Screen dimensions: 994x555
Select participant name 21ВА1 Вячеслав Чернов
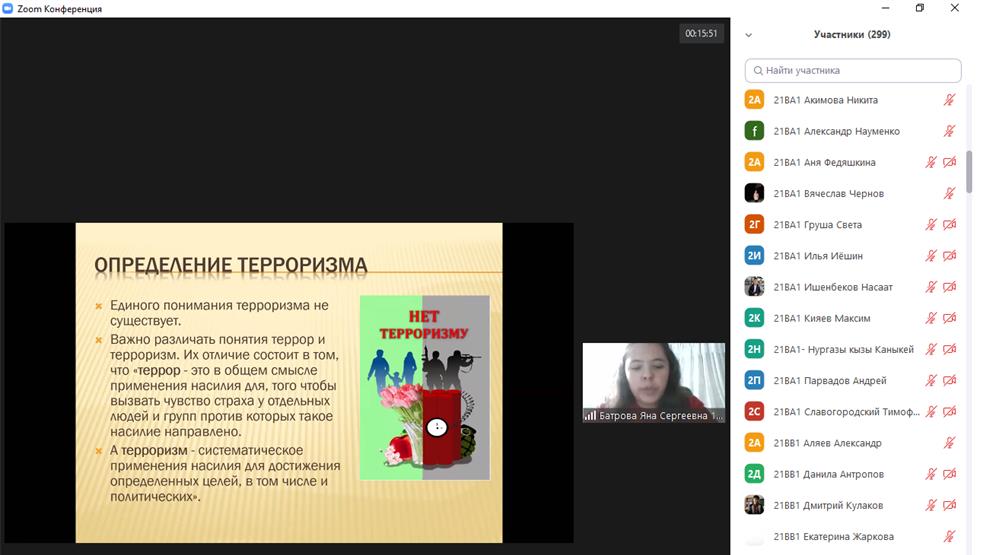coord(829,193)
